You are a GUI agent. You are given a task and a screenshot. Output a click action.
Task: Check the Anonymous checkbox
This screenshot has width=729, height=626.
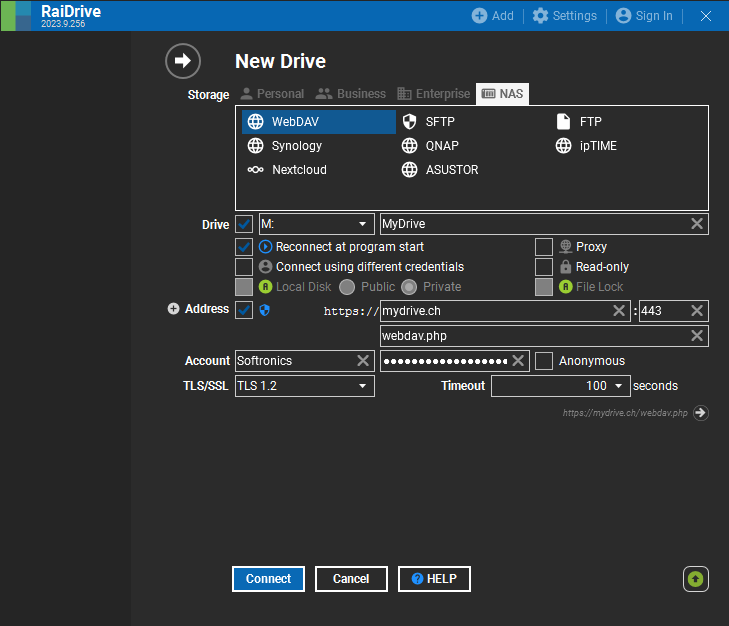point(544,361)
